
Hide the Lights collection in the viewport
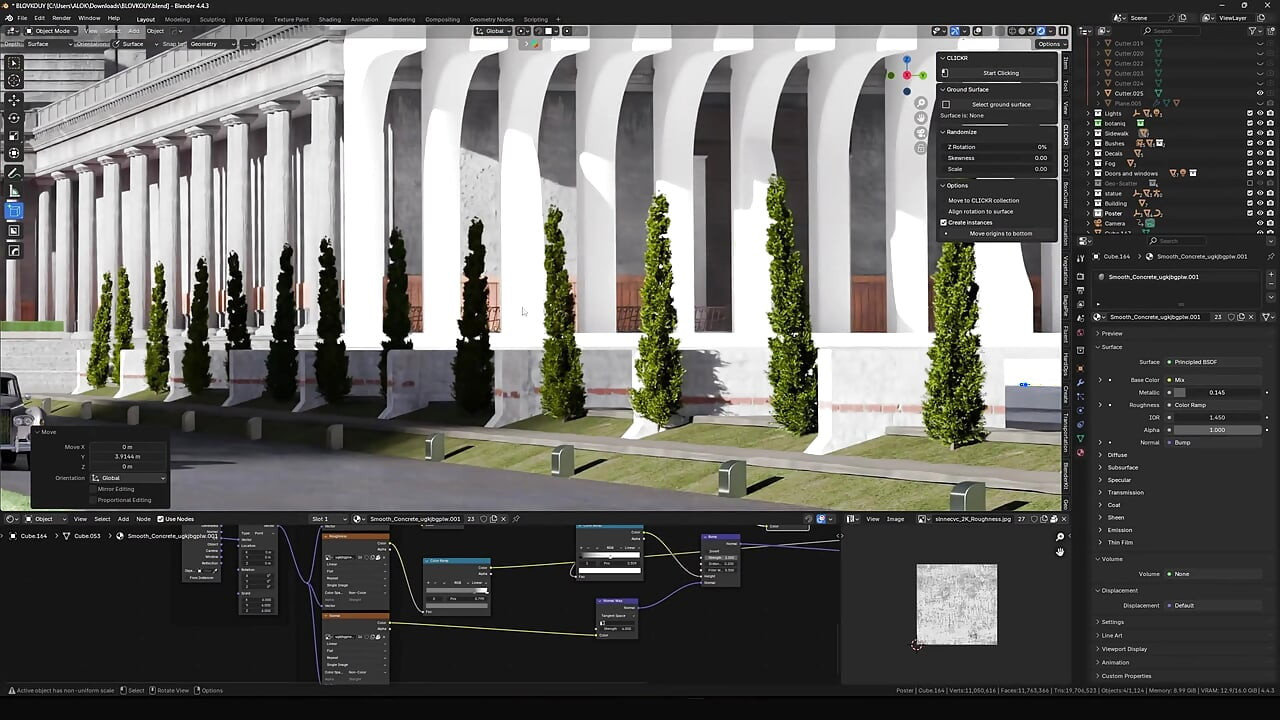click(x=1259, y=113)
